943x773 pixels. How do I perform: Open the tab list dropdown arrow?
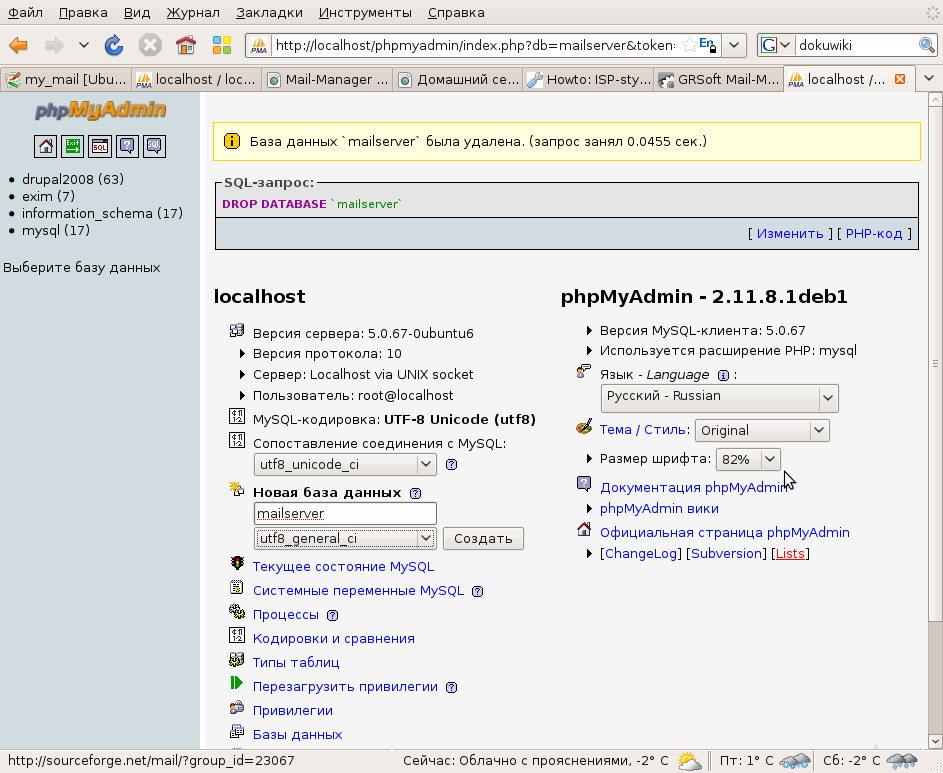pyautogui.click(x=929, y=79)
